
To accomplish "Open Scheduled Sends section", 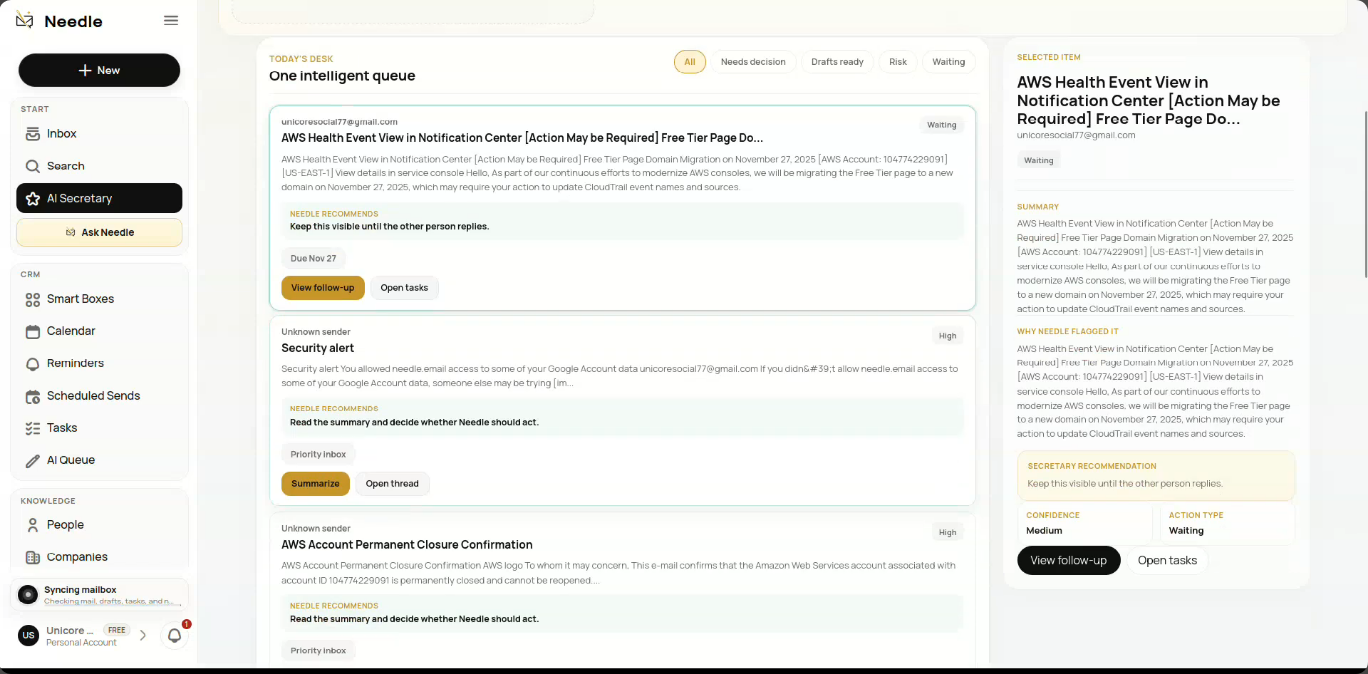I will point(99,396).
